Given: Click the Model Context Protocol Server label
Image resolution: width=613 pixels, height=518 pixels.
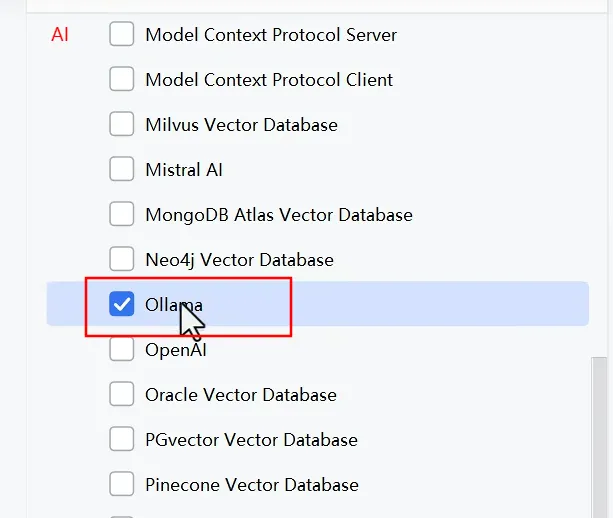Looking at the screenshot, I should click(x=271, y=35).
